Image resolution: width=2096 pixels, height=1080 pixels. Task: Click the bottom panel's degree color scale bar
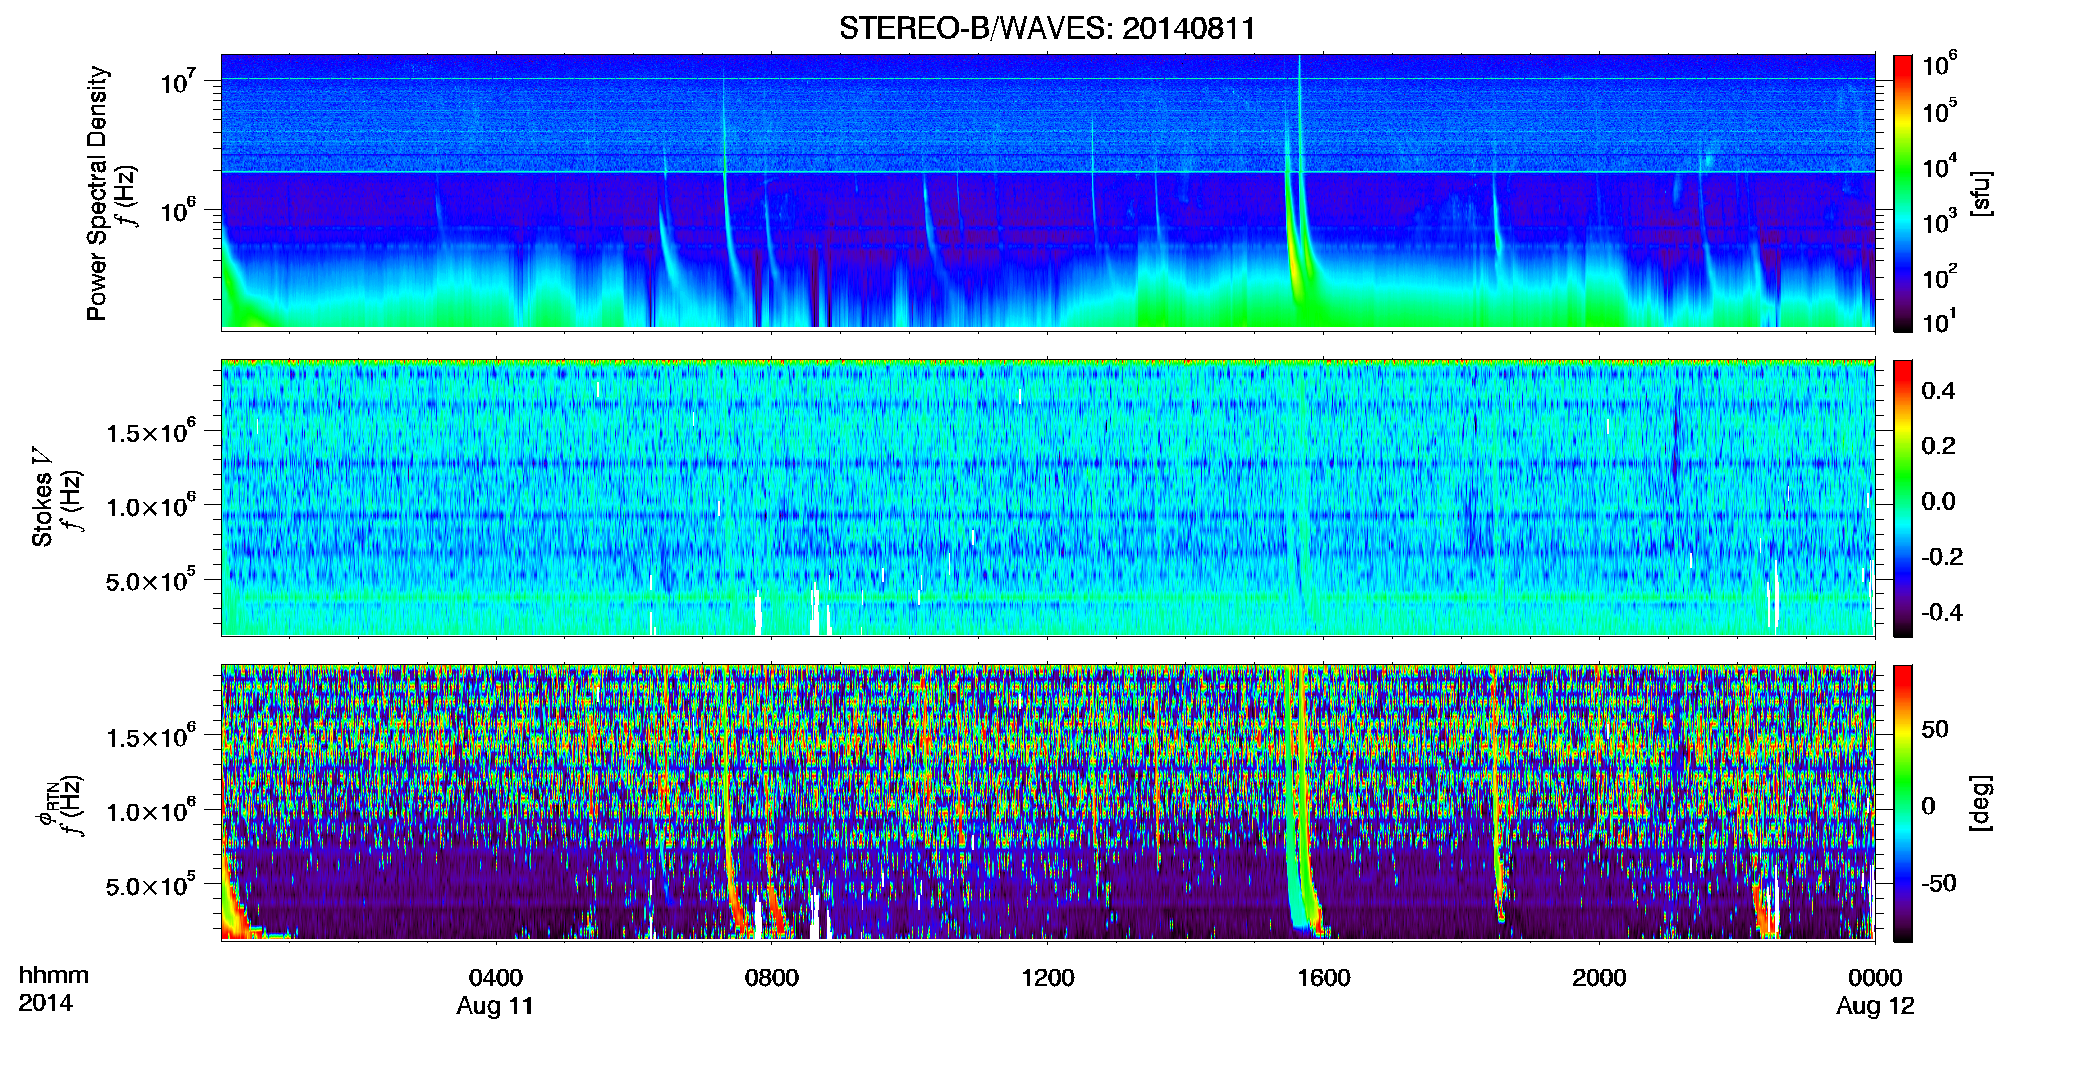click(1903, 803)
